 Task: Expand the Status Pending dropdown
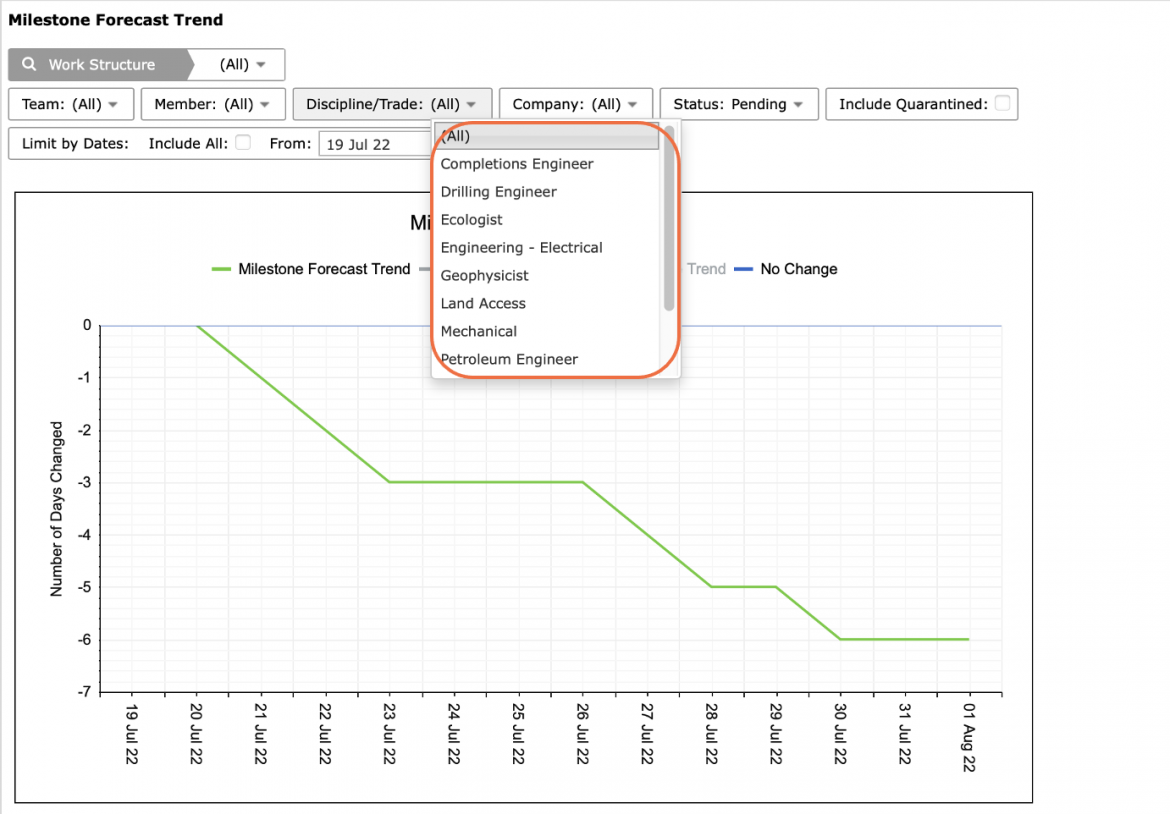739,104
